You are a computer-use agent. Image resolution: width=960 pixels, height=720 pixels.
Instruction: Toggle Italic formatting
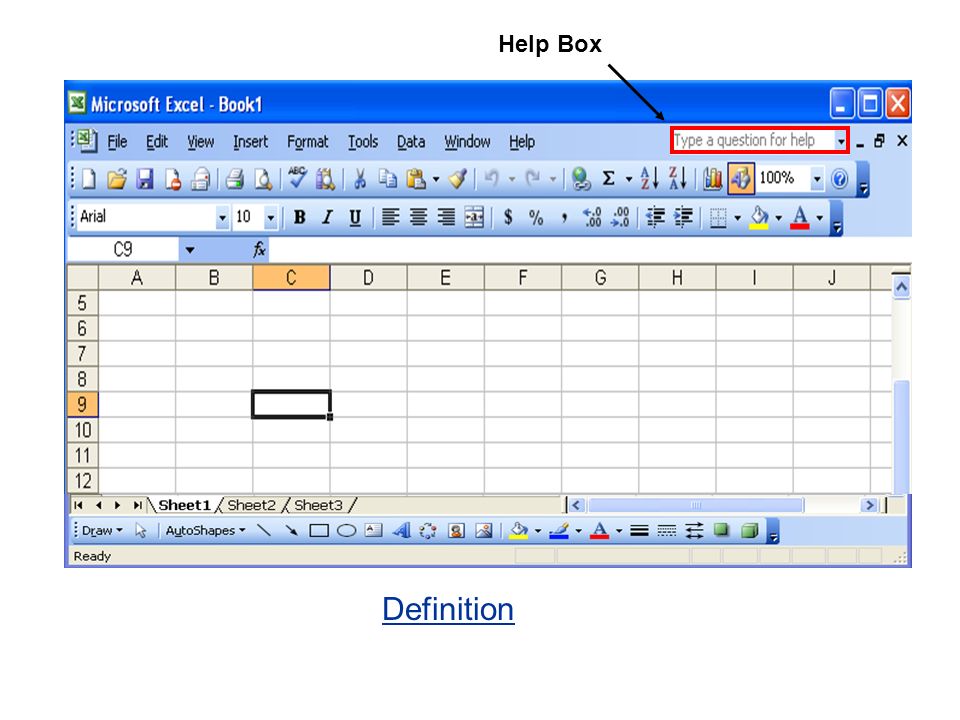point(328,217)
